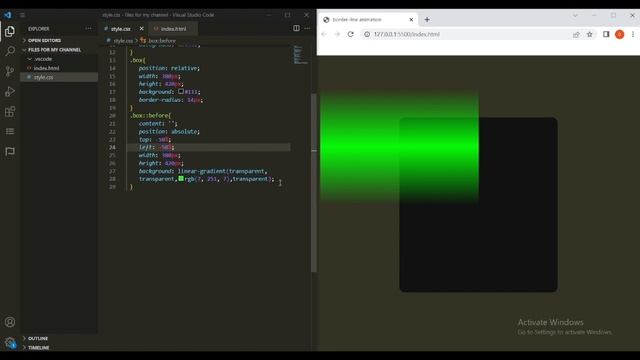Image resolution: width=640 pixels, height=360 pixels.
Task: Close the Chrome border-line animation tab
Action: (411, 20)
